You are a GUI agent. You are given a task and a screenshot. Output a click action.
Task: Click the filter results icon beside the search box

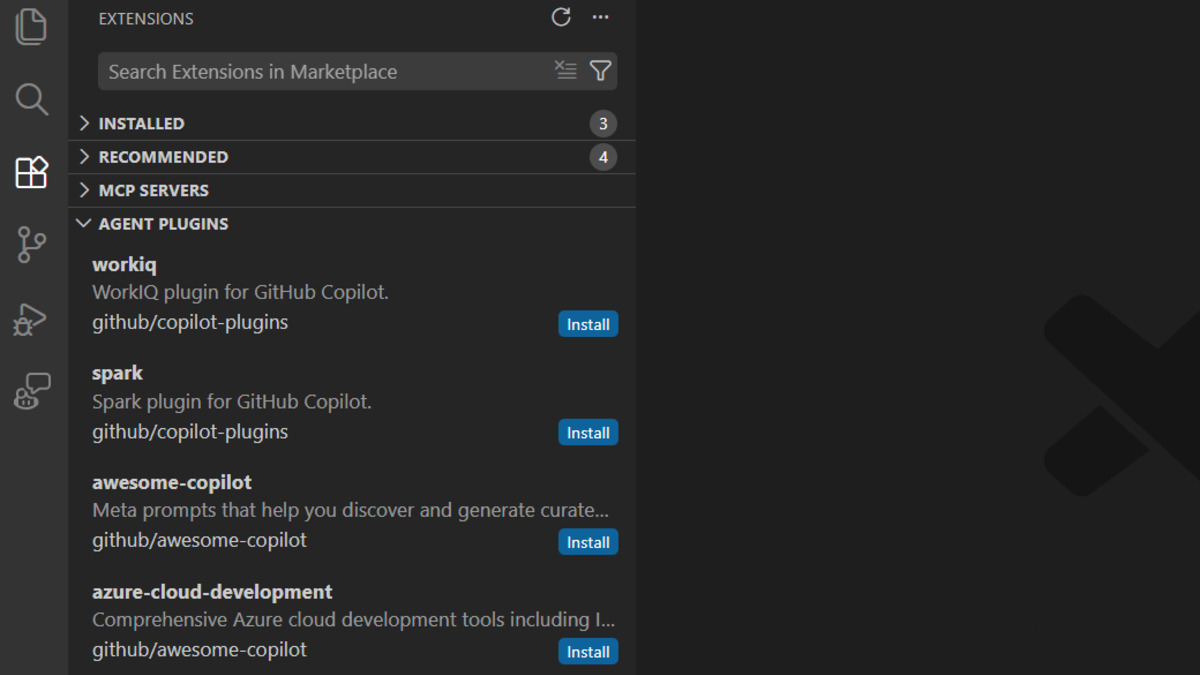point(566,70)
